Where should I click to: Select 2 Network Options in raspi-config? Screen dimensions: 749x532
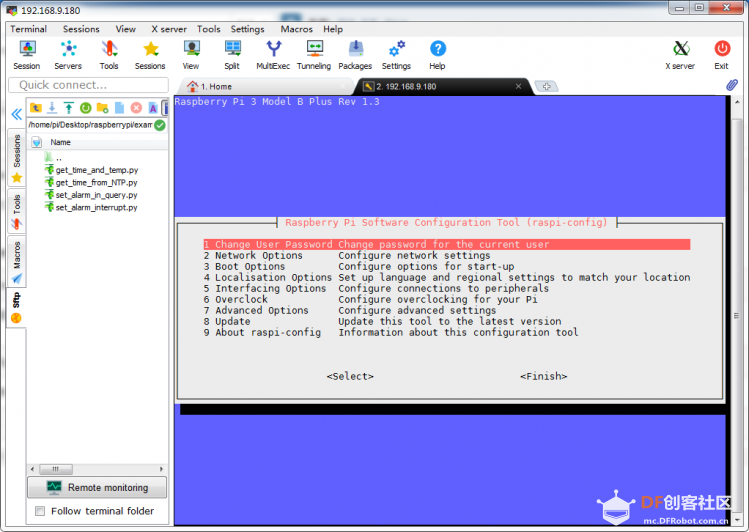coord(447,255)
